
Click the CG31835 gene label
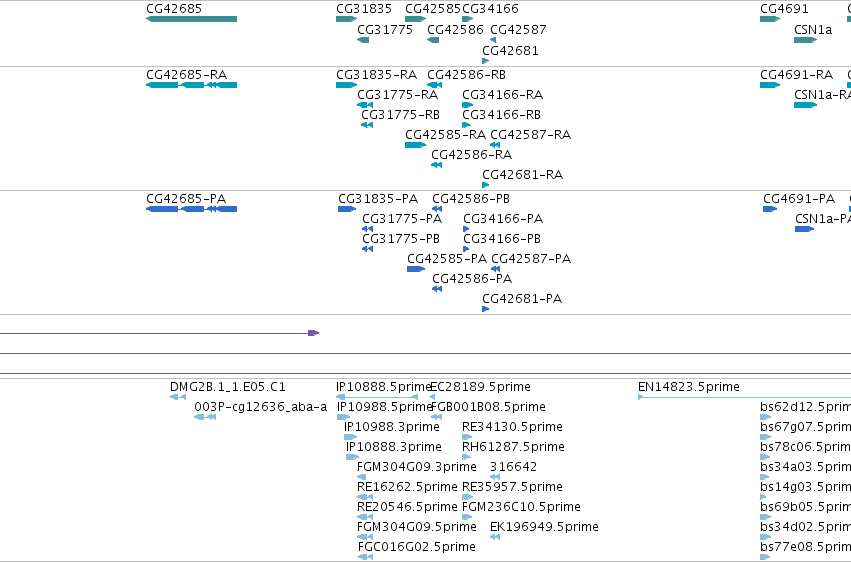(x=364, y=9)
